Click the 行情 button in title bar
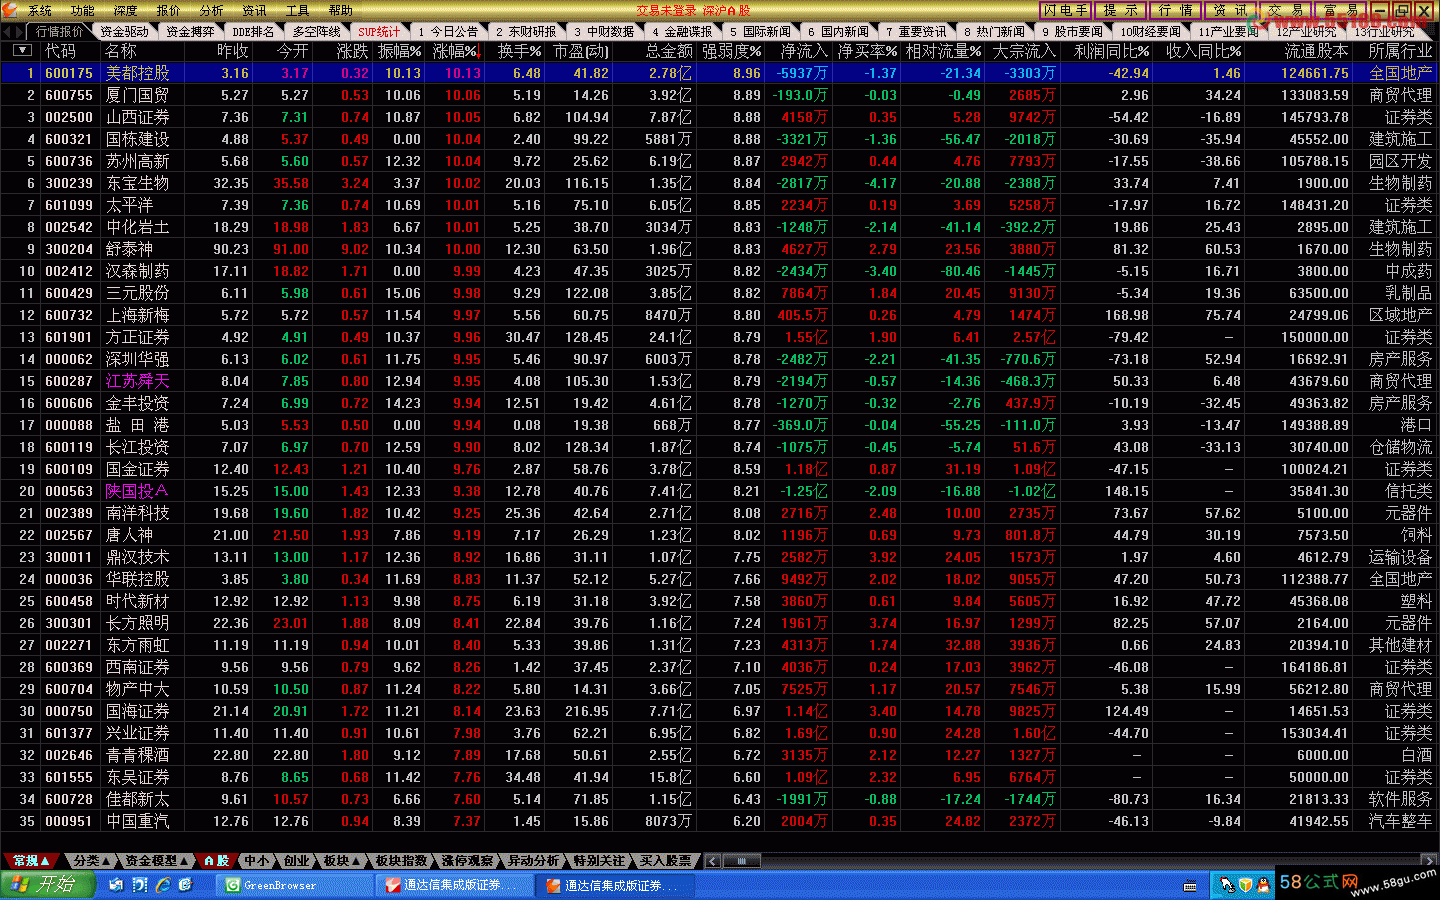This screenshot has width=1440, height=900. tap(1175, 10)
